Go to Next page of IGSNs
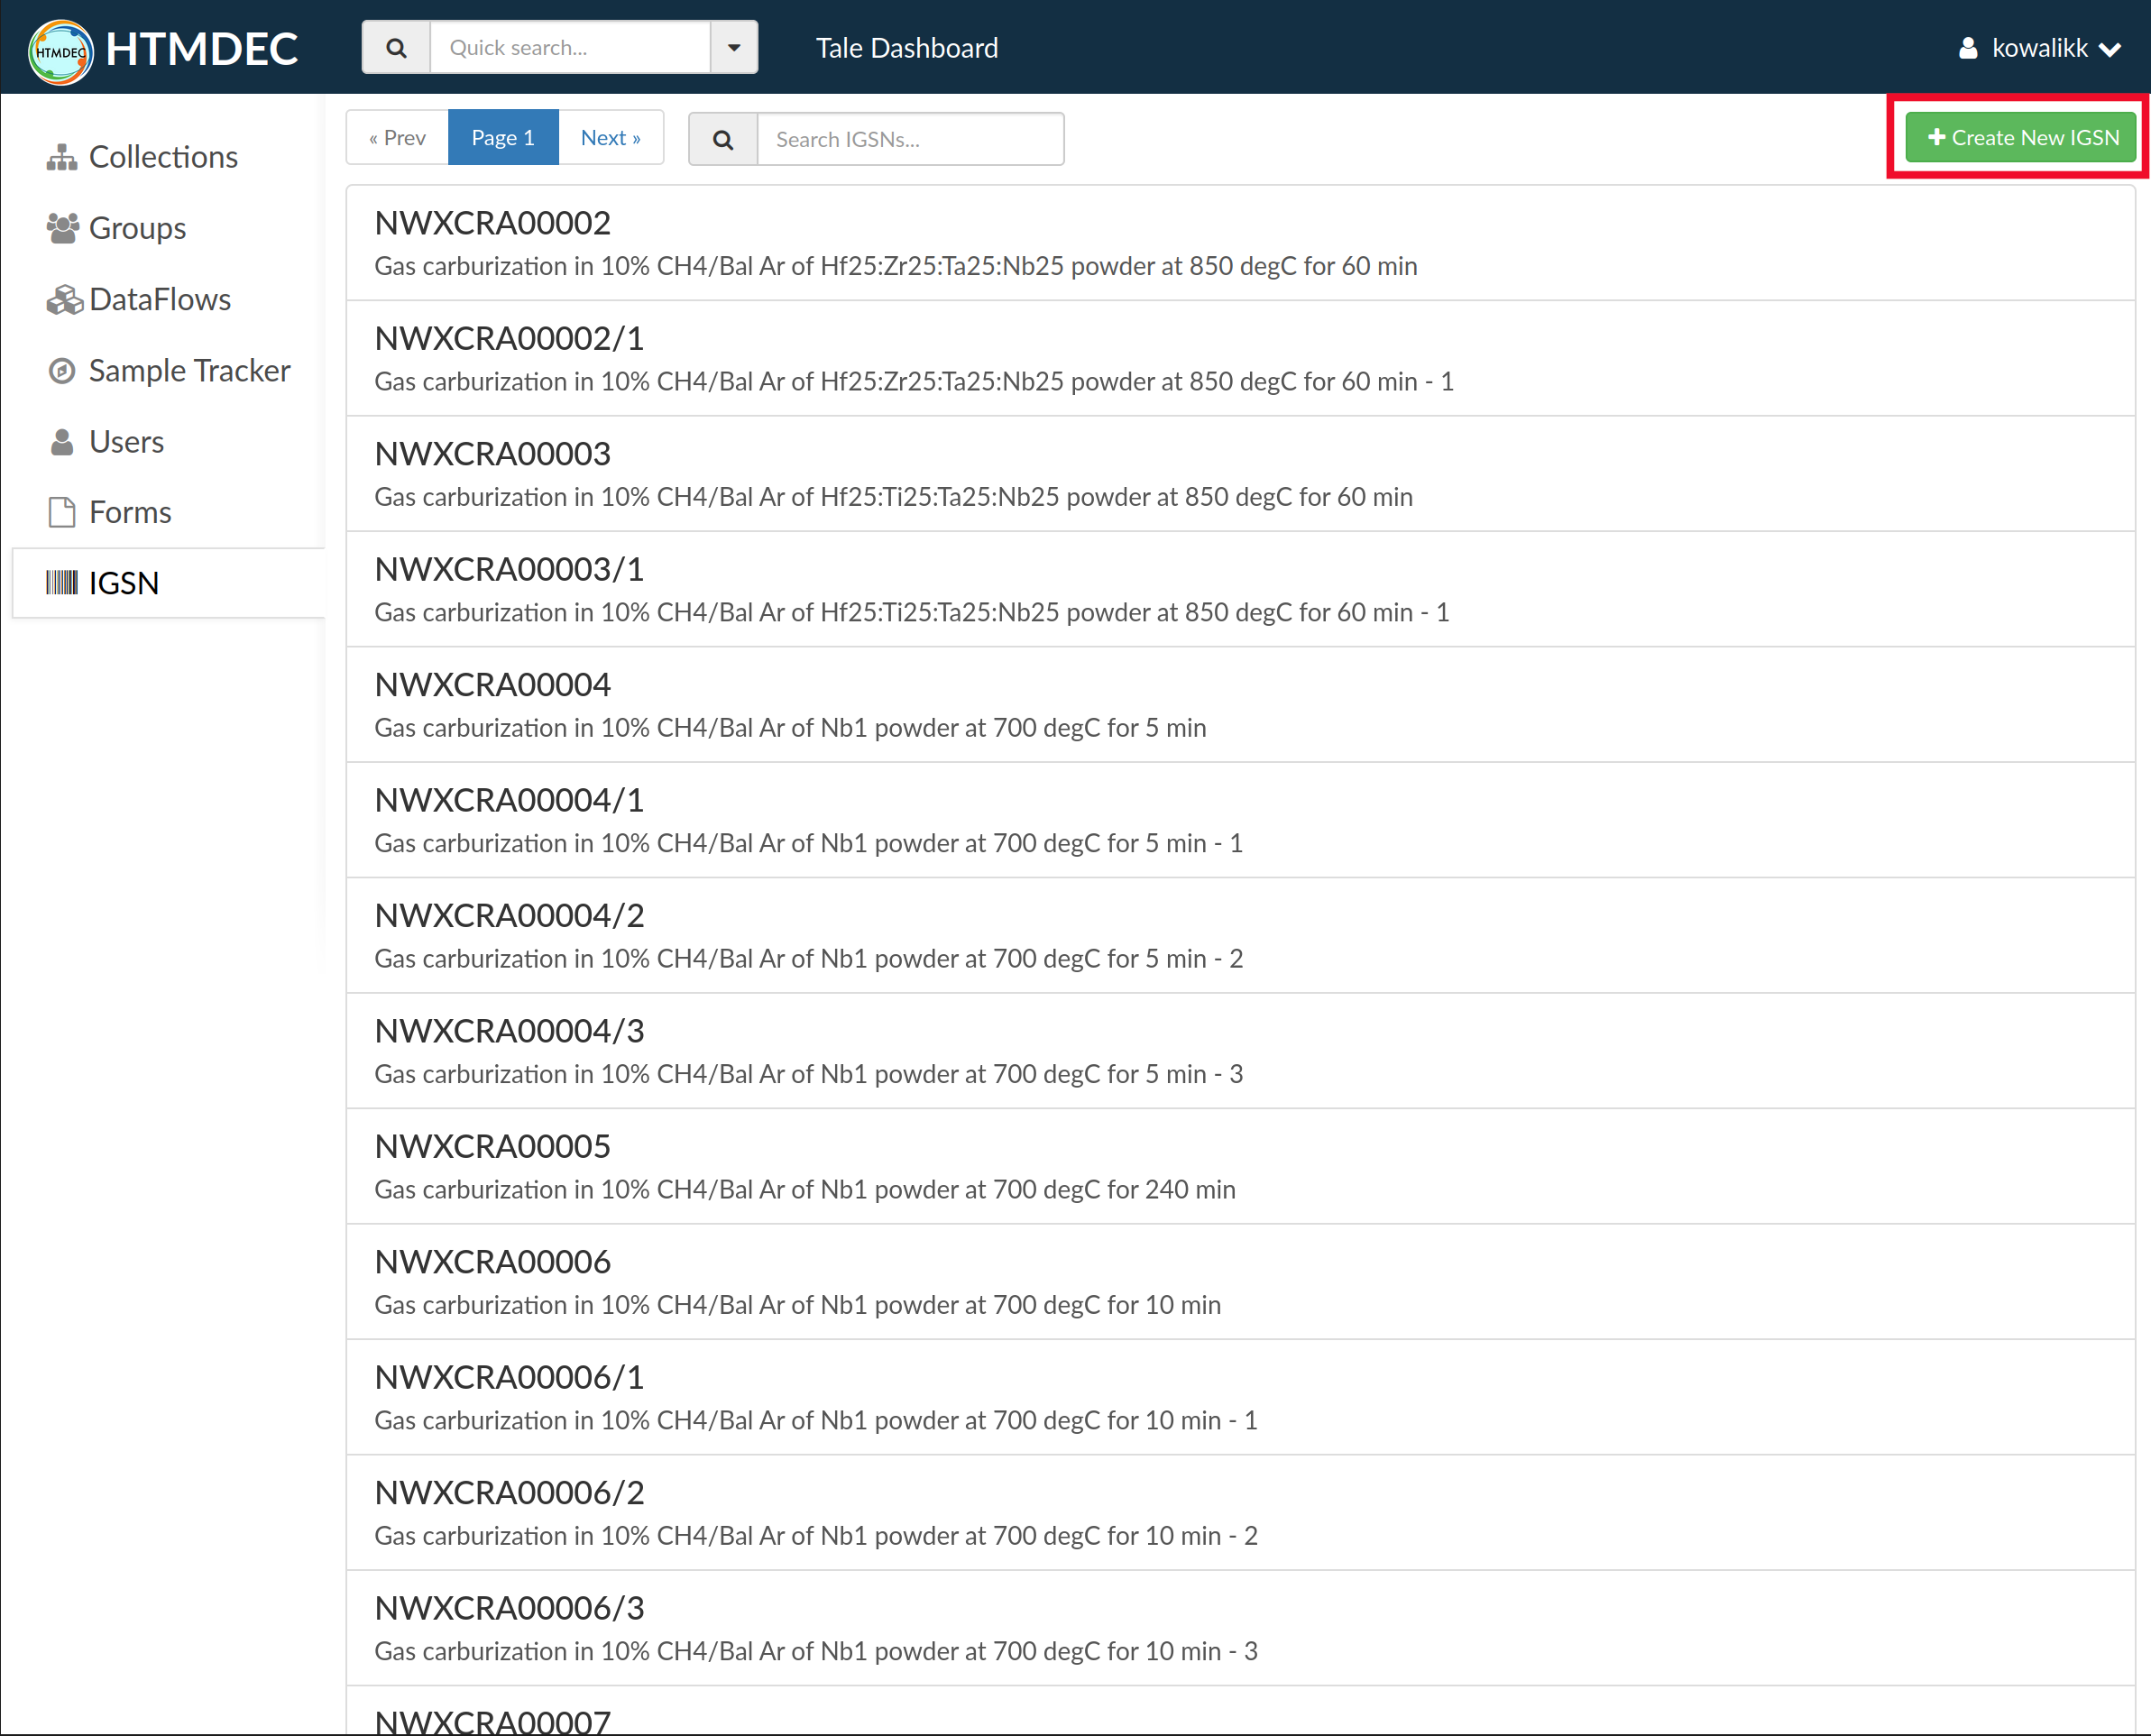The image size is (2151, 1736). pyautogui.click(x=610, y=138)
